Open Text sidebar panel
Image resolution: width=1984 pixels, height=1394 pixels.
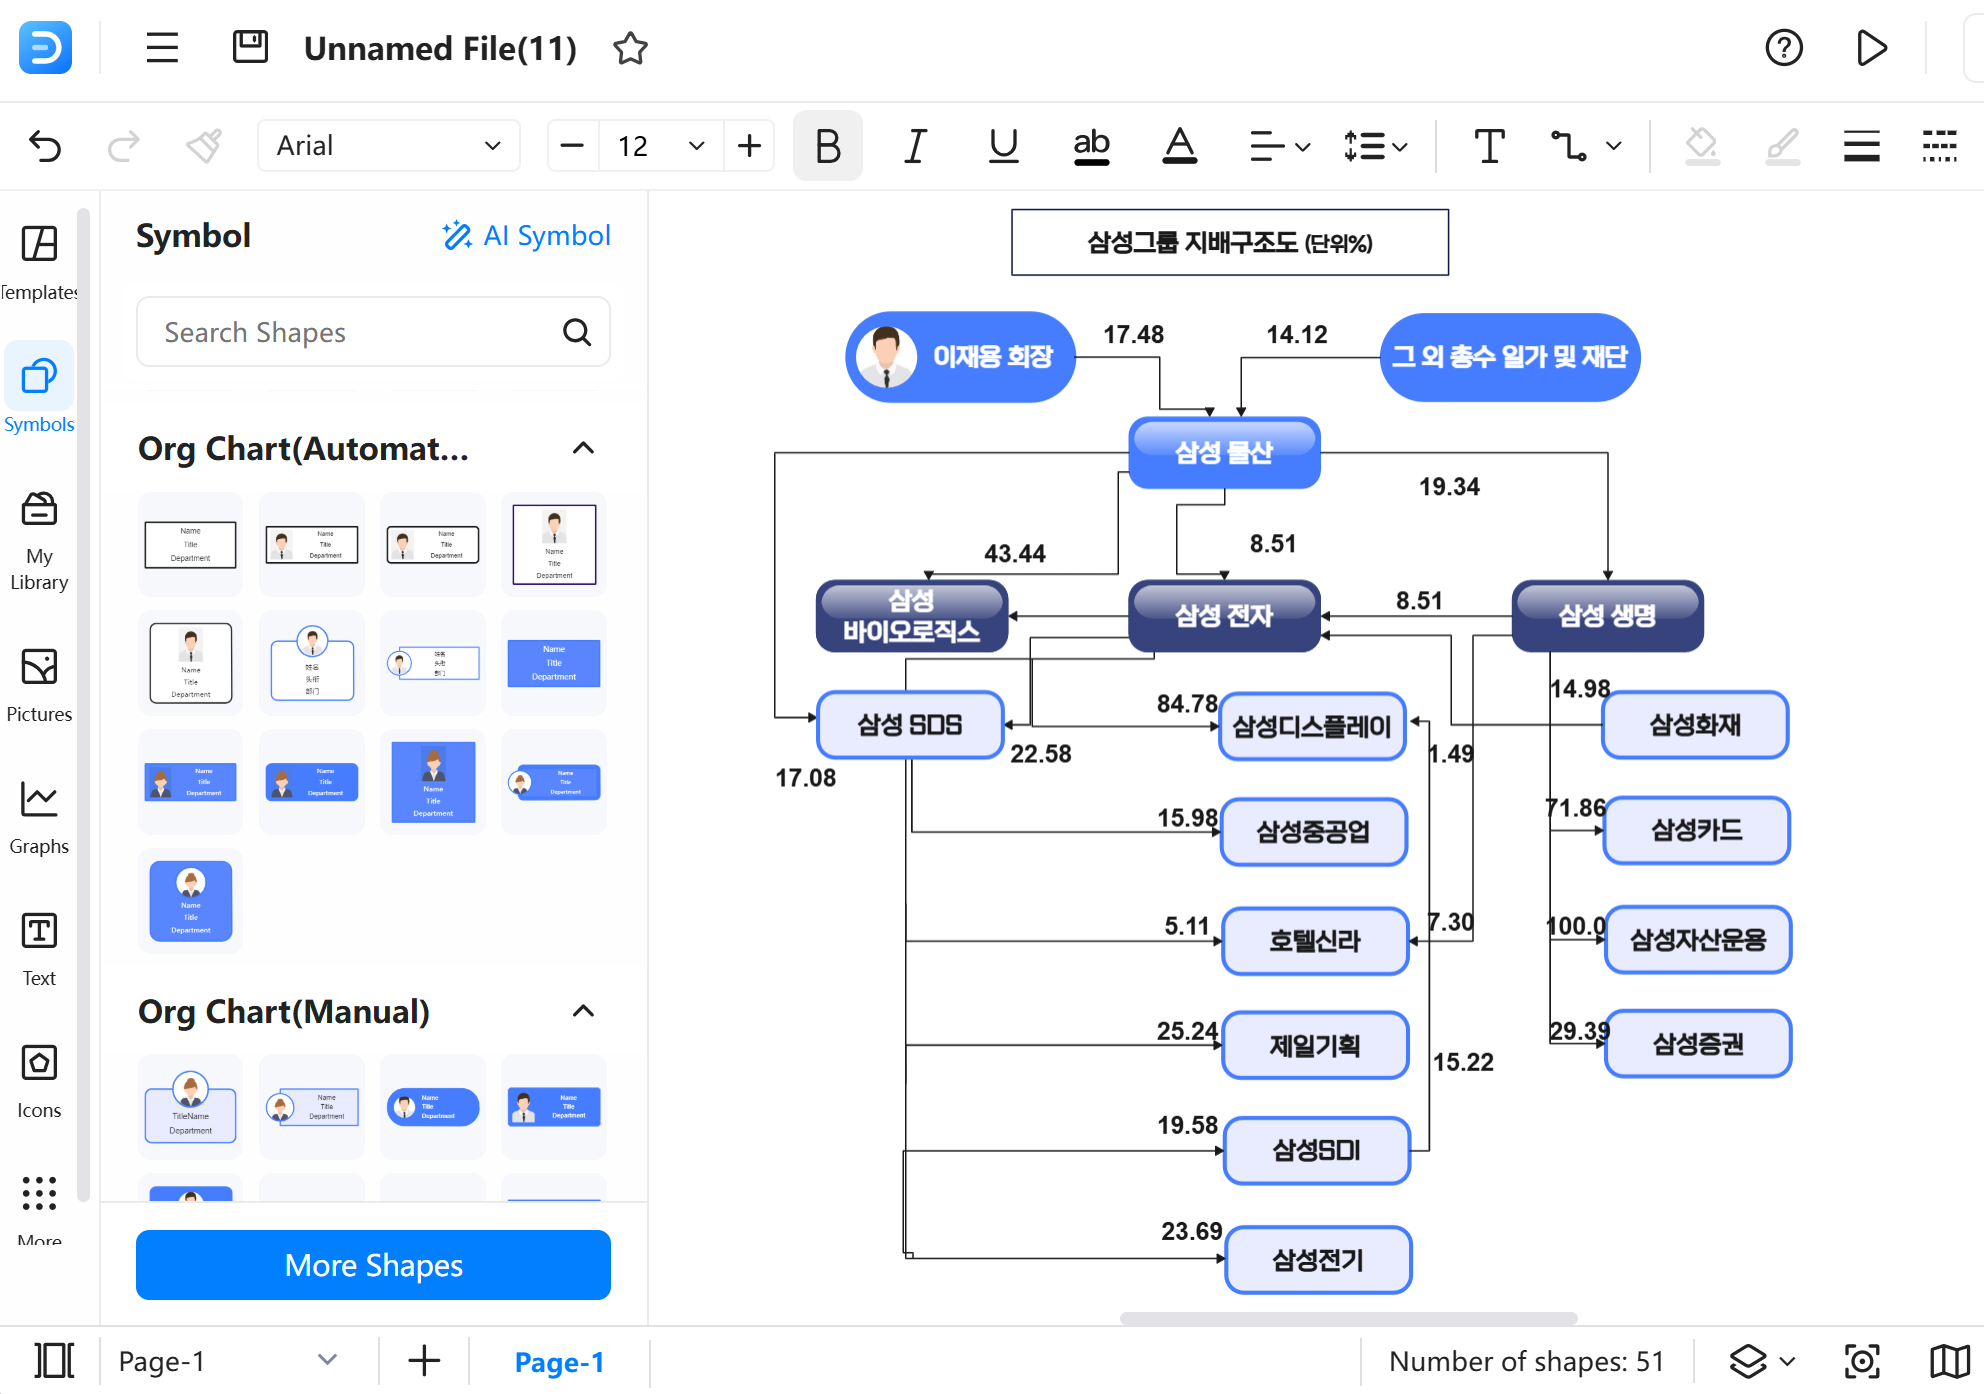[x=39, y=948]
